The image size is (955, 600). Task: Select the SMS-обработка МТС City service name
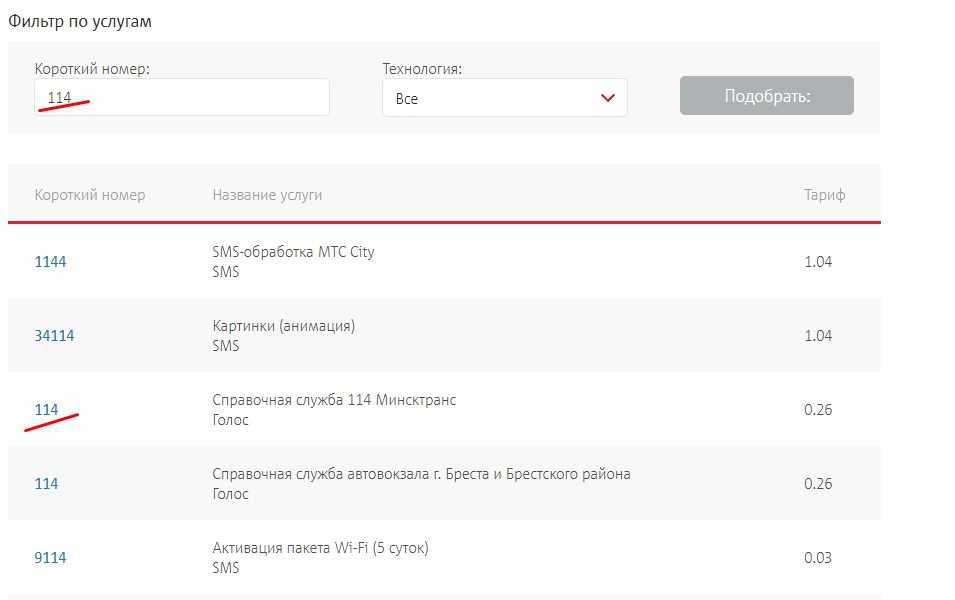[x=293, y=252]
